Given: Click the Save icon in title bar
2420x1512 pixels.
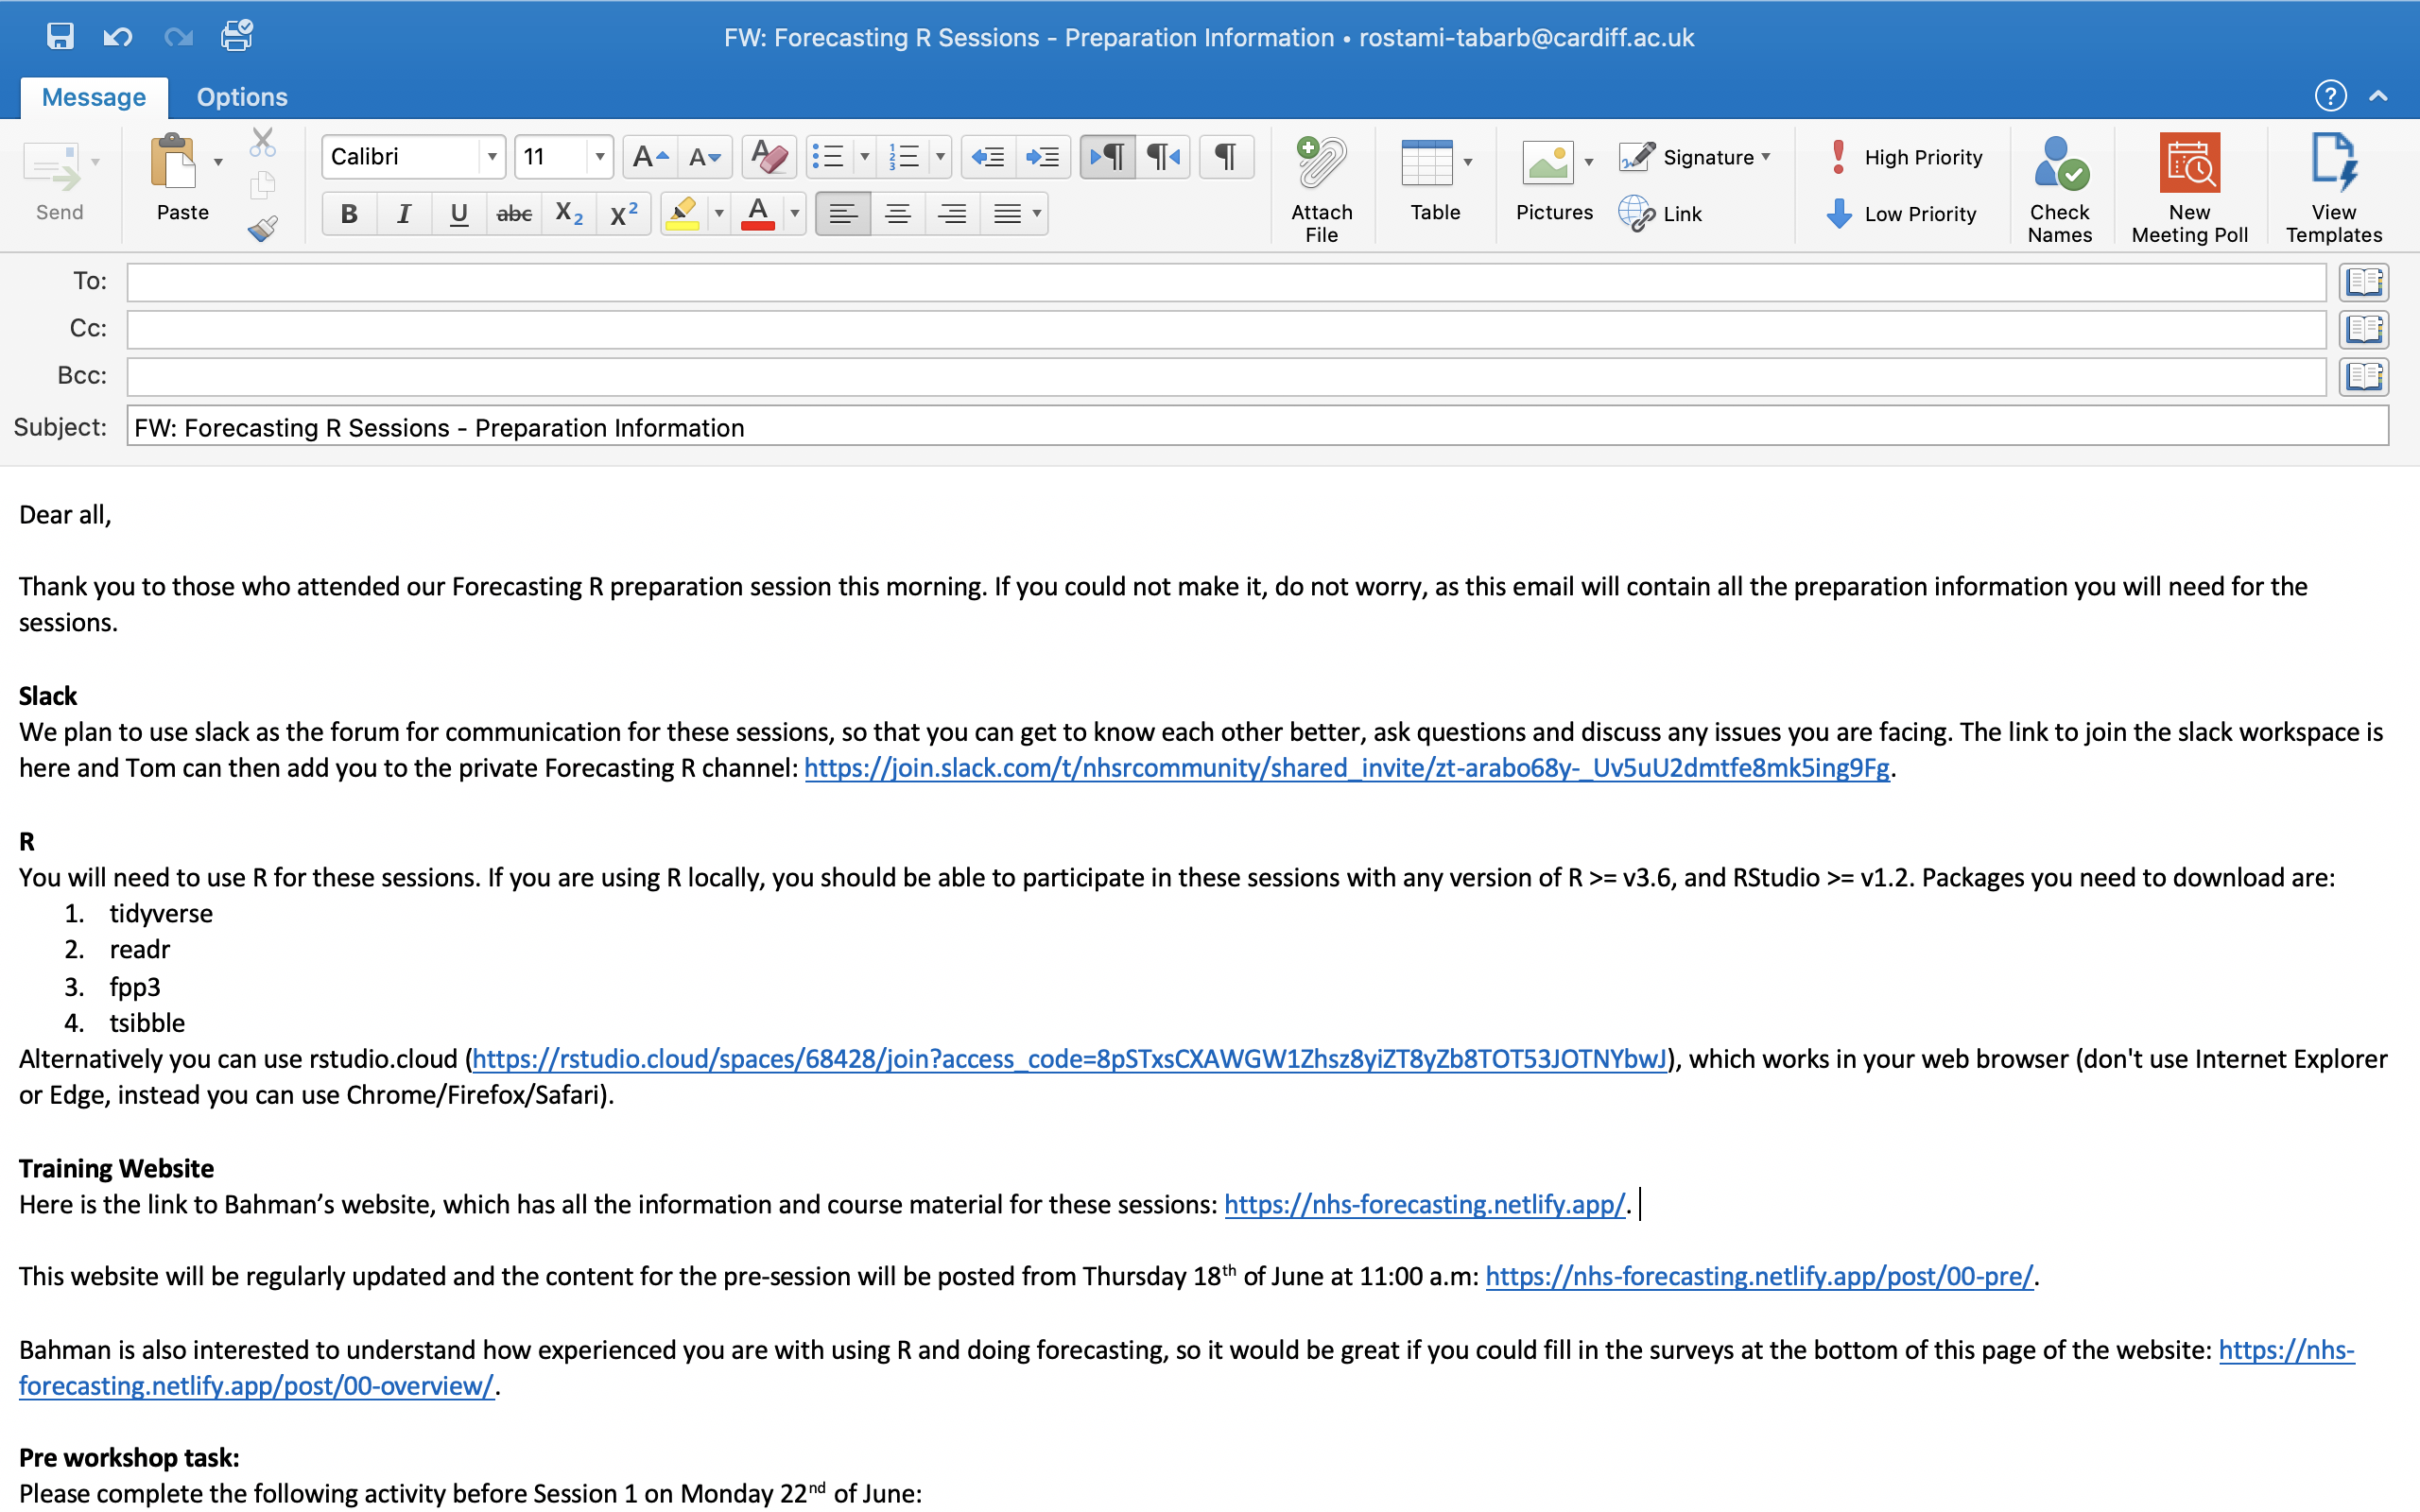Looking at the screenshot, I should [x=60, y=37].
